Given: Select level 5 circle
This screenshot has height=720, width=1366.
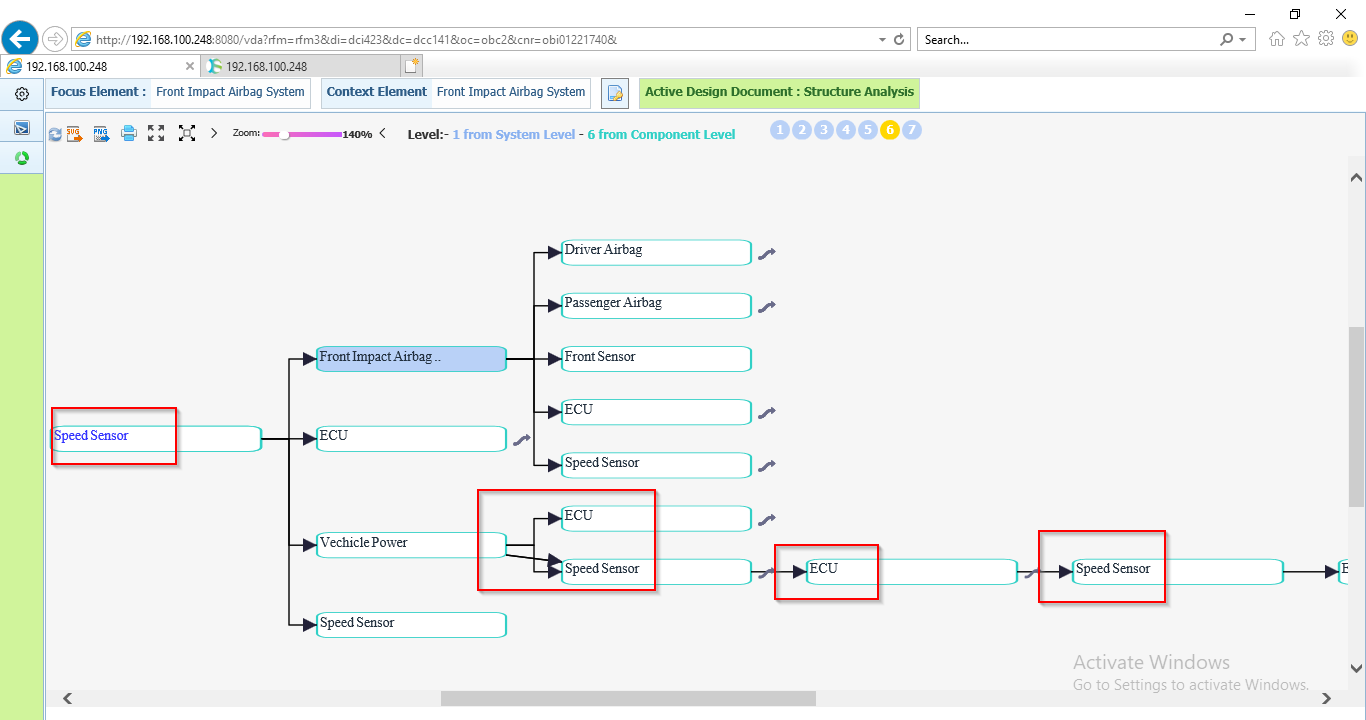Looking at the screenshot, I should pyautogui.click(x=868, y=130).
